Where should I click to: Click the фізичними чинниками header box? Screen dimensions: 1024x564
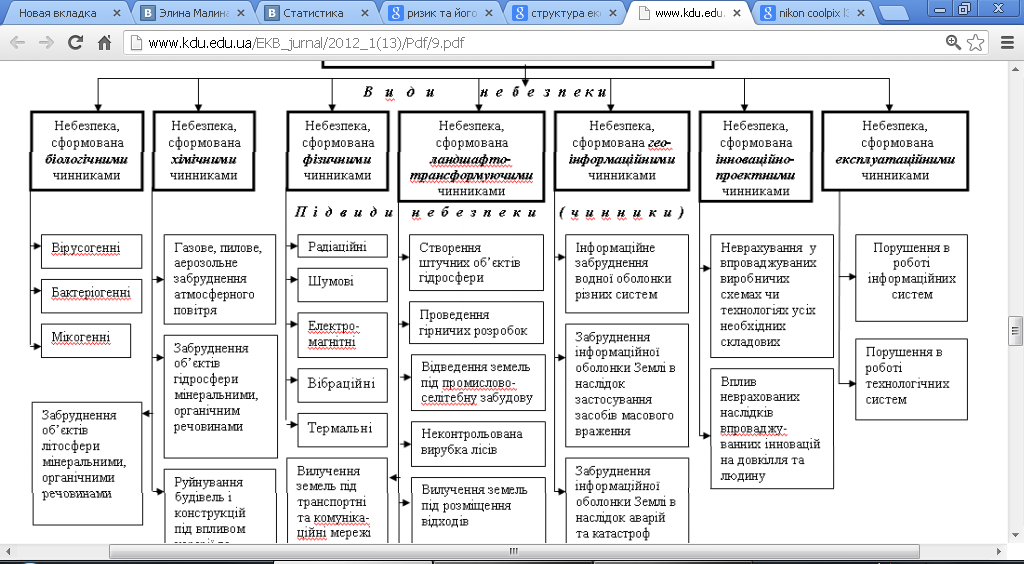click(338, 151)
